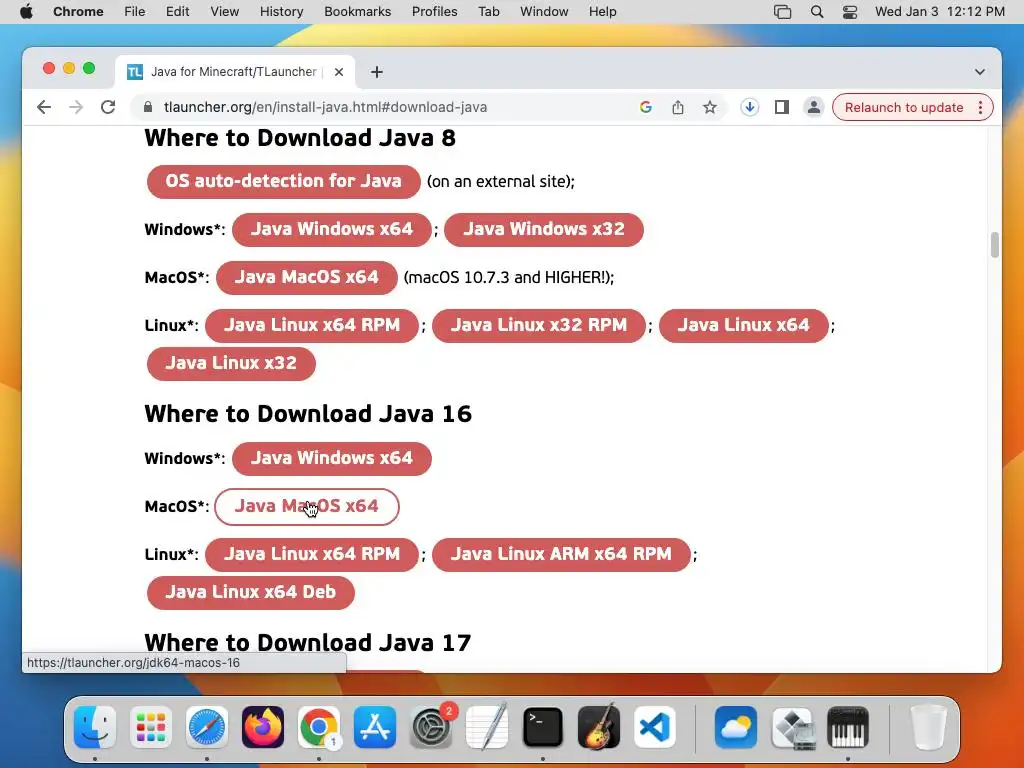Download Java 16 MacOS x64
The image size is (1024, 768).
pos(307,507)
